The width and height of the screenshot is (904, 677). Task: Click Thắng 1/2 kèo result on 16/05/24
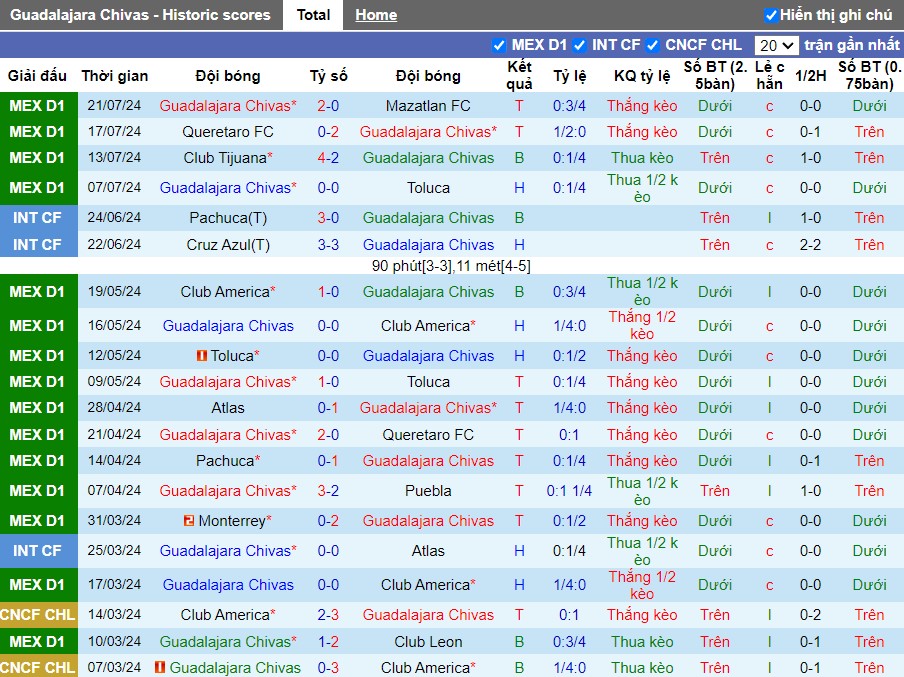point(642,325)
